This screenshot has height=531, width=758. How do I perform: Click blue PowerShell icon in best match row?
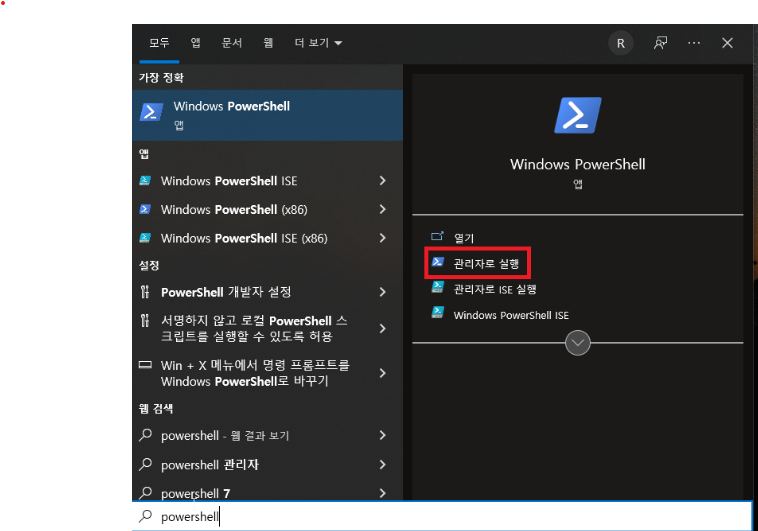[x=151, y=112]
